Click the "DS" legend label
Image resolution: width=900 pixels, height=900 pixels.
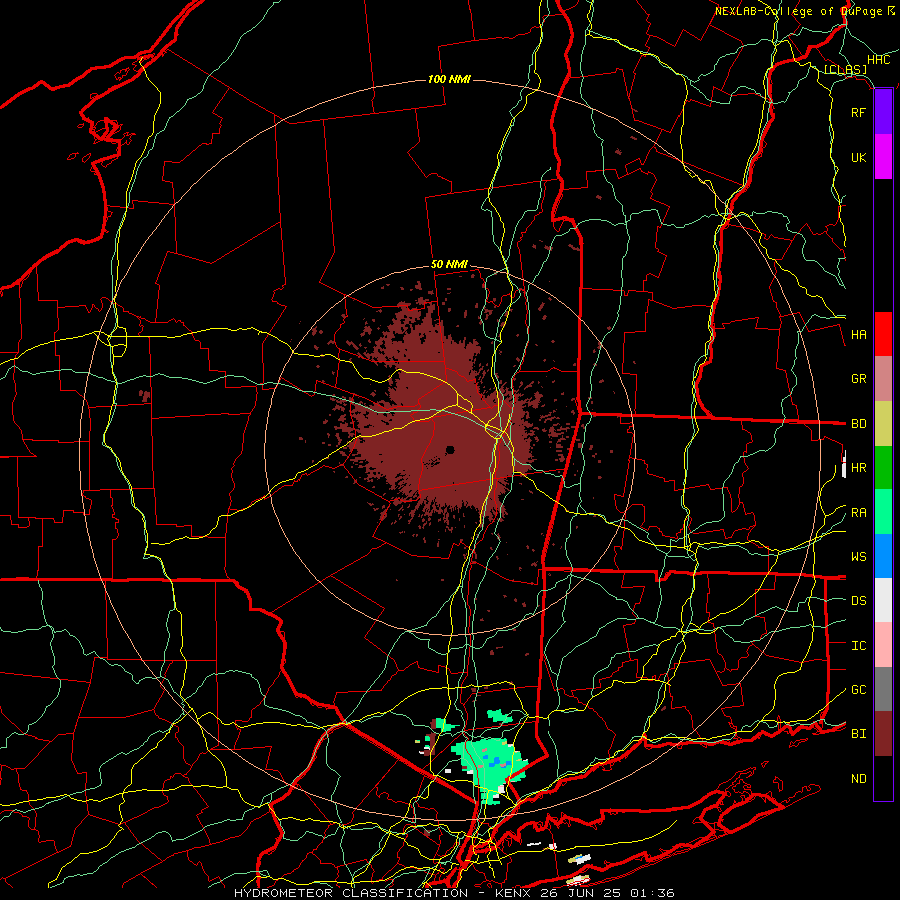coord(859,601)
